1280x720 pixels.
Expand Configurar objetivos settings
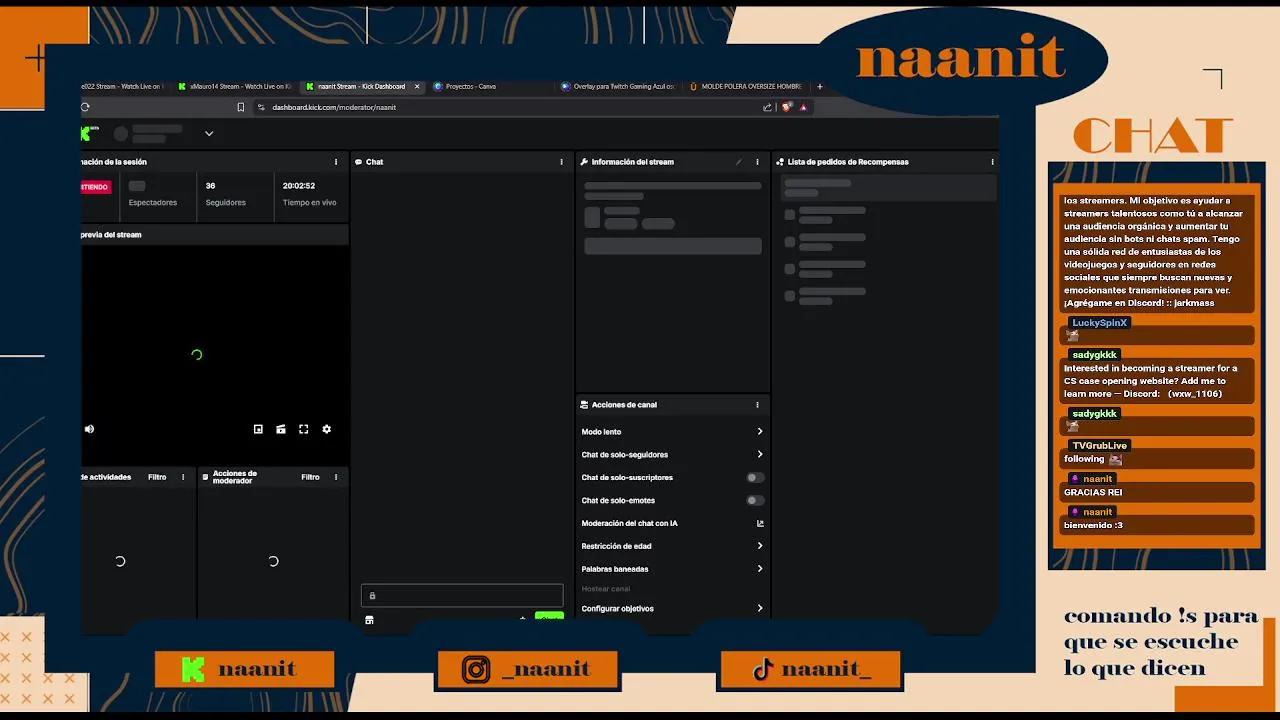(x=760, y=608)
